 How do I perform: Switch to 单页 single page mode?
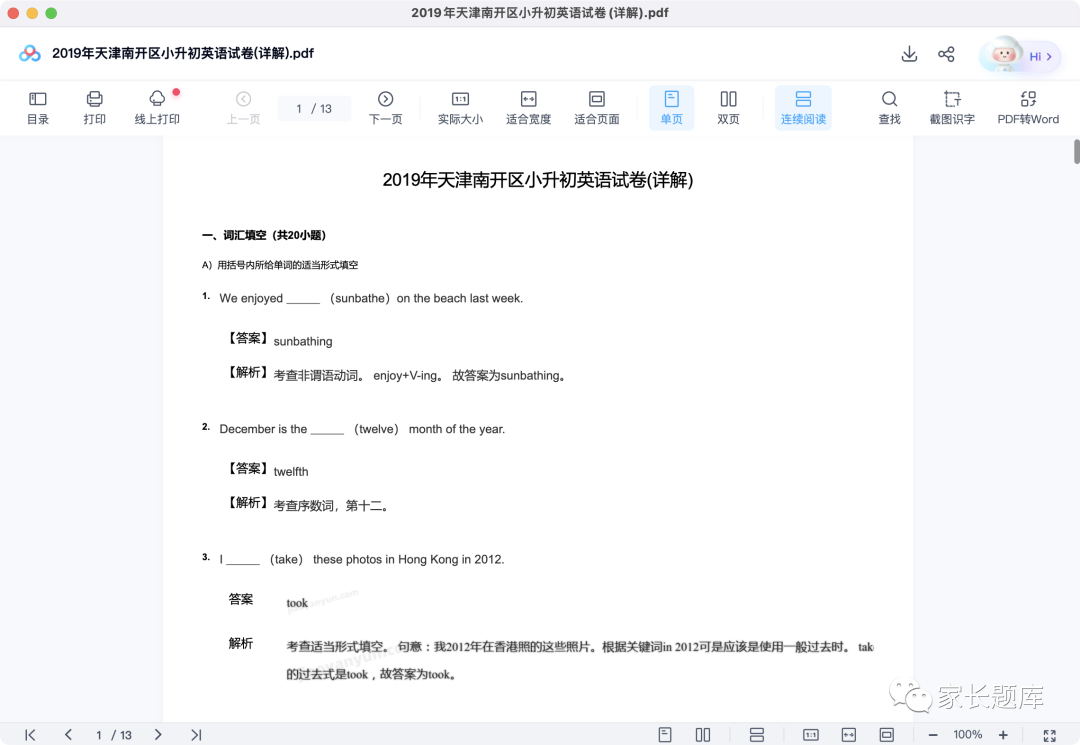[x=672, y=108]
